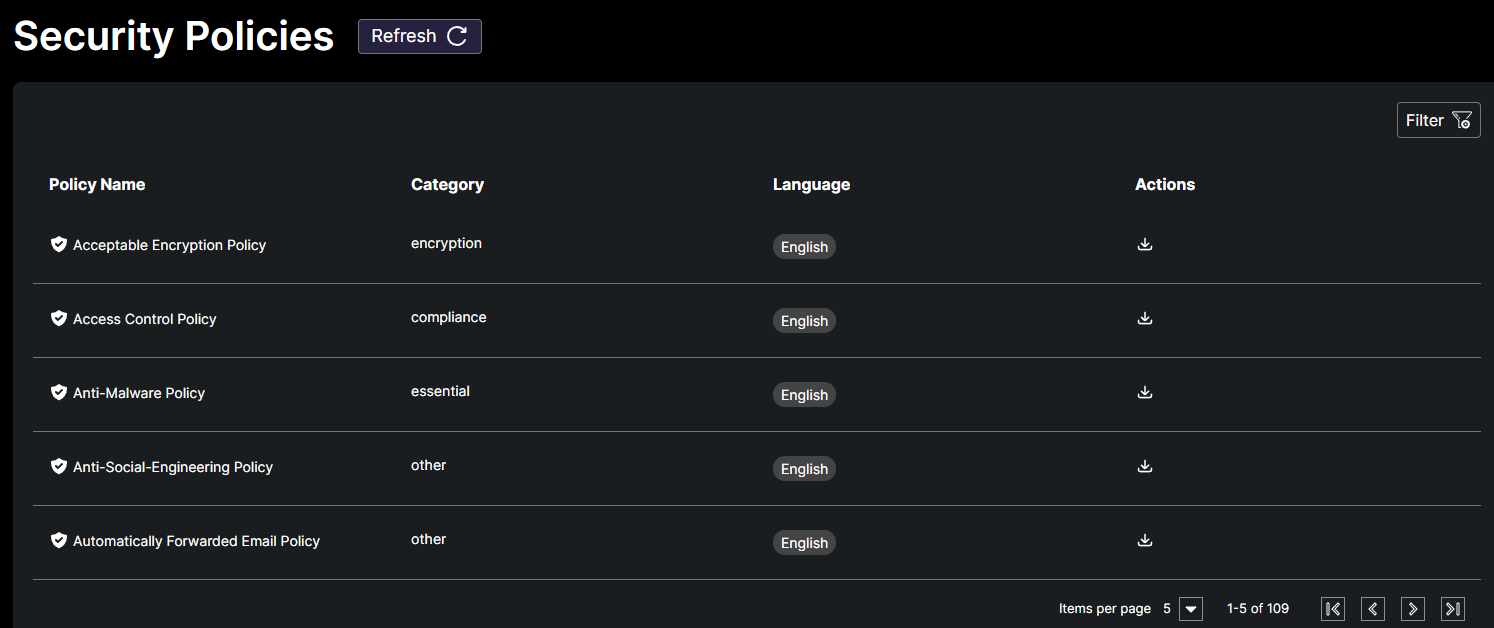Image resolution: width=1494 pixels, height=628 pixels.
Task: Jump to the last page
Action: 1452,608
